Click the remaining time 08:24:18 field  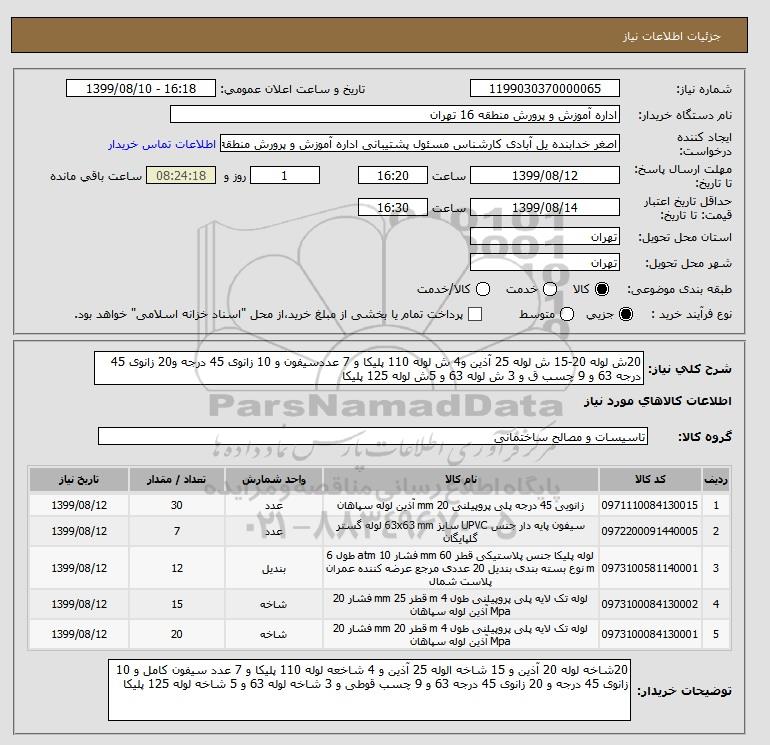coord(181,175)
